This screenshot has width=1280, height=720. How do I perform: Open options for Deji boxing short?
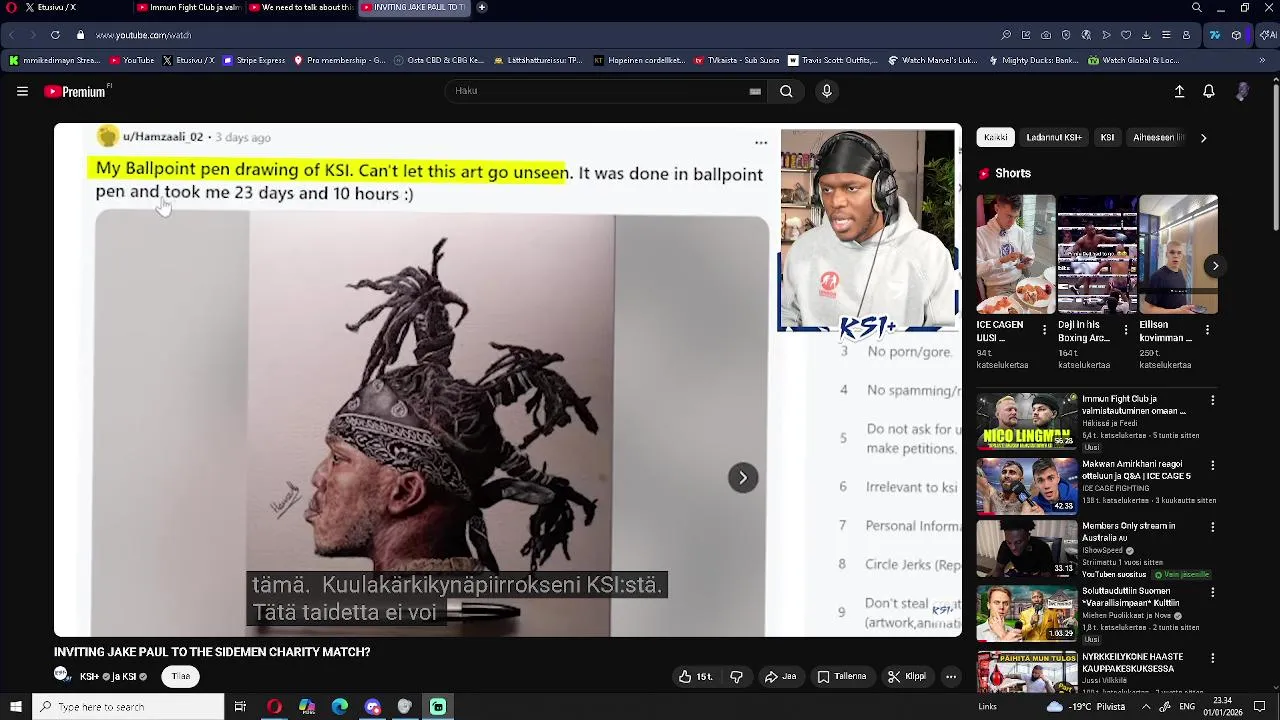[1126, 329]
